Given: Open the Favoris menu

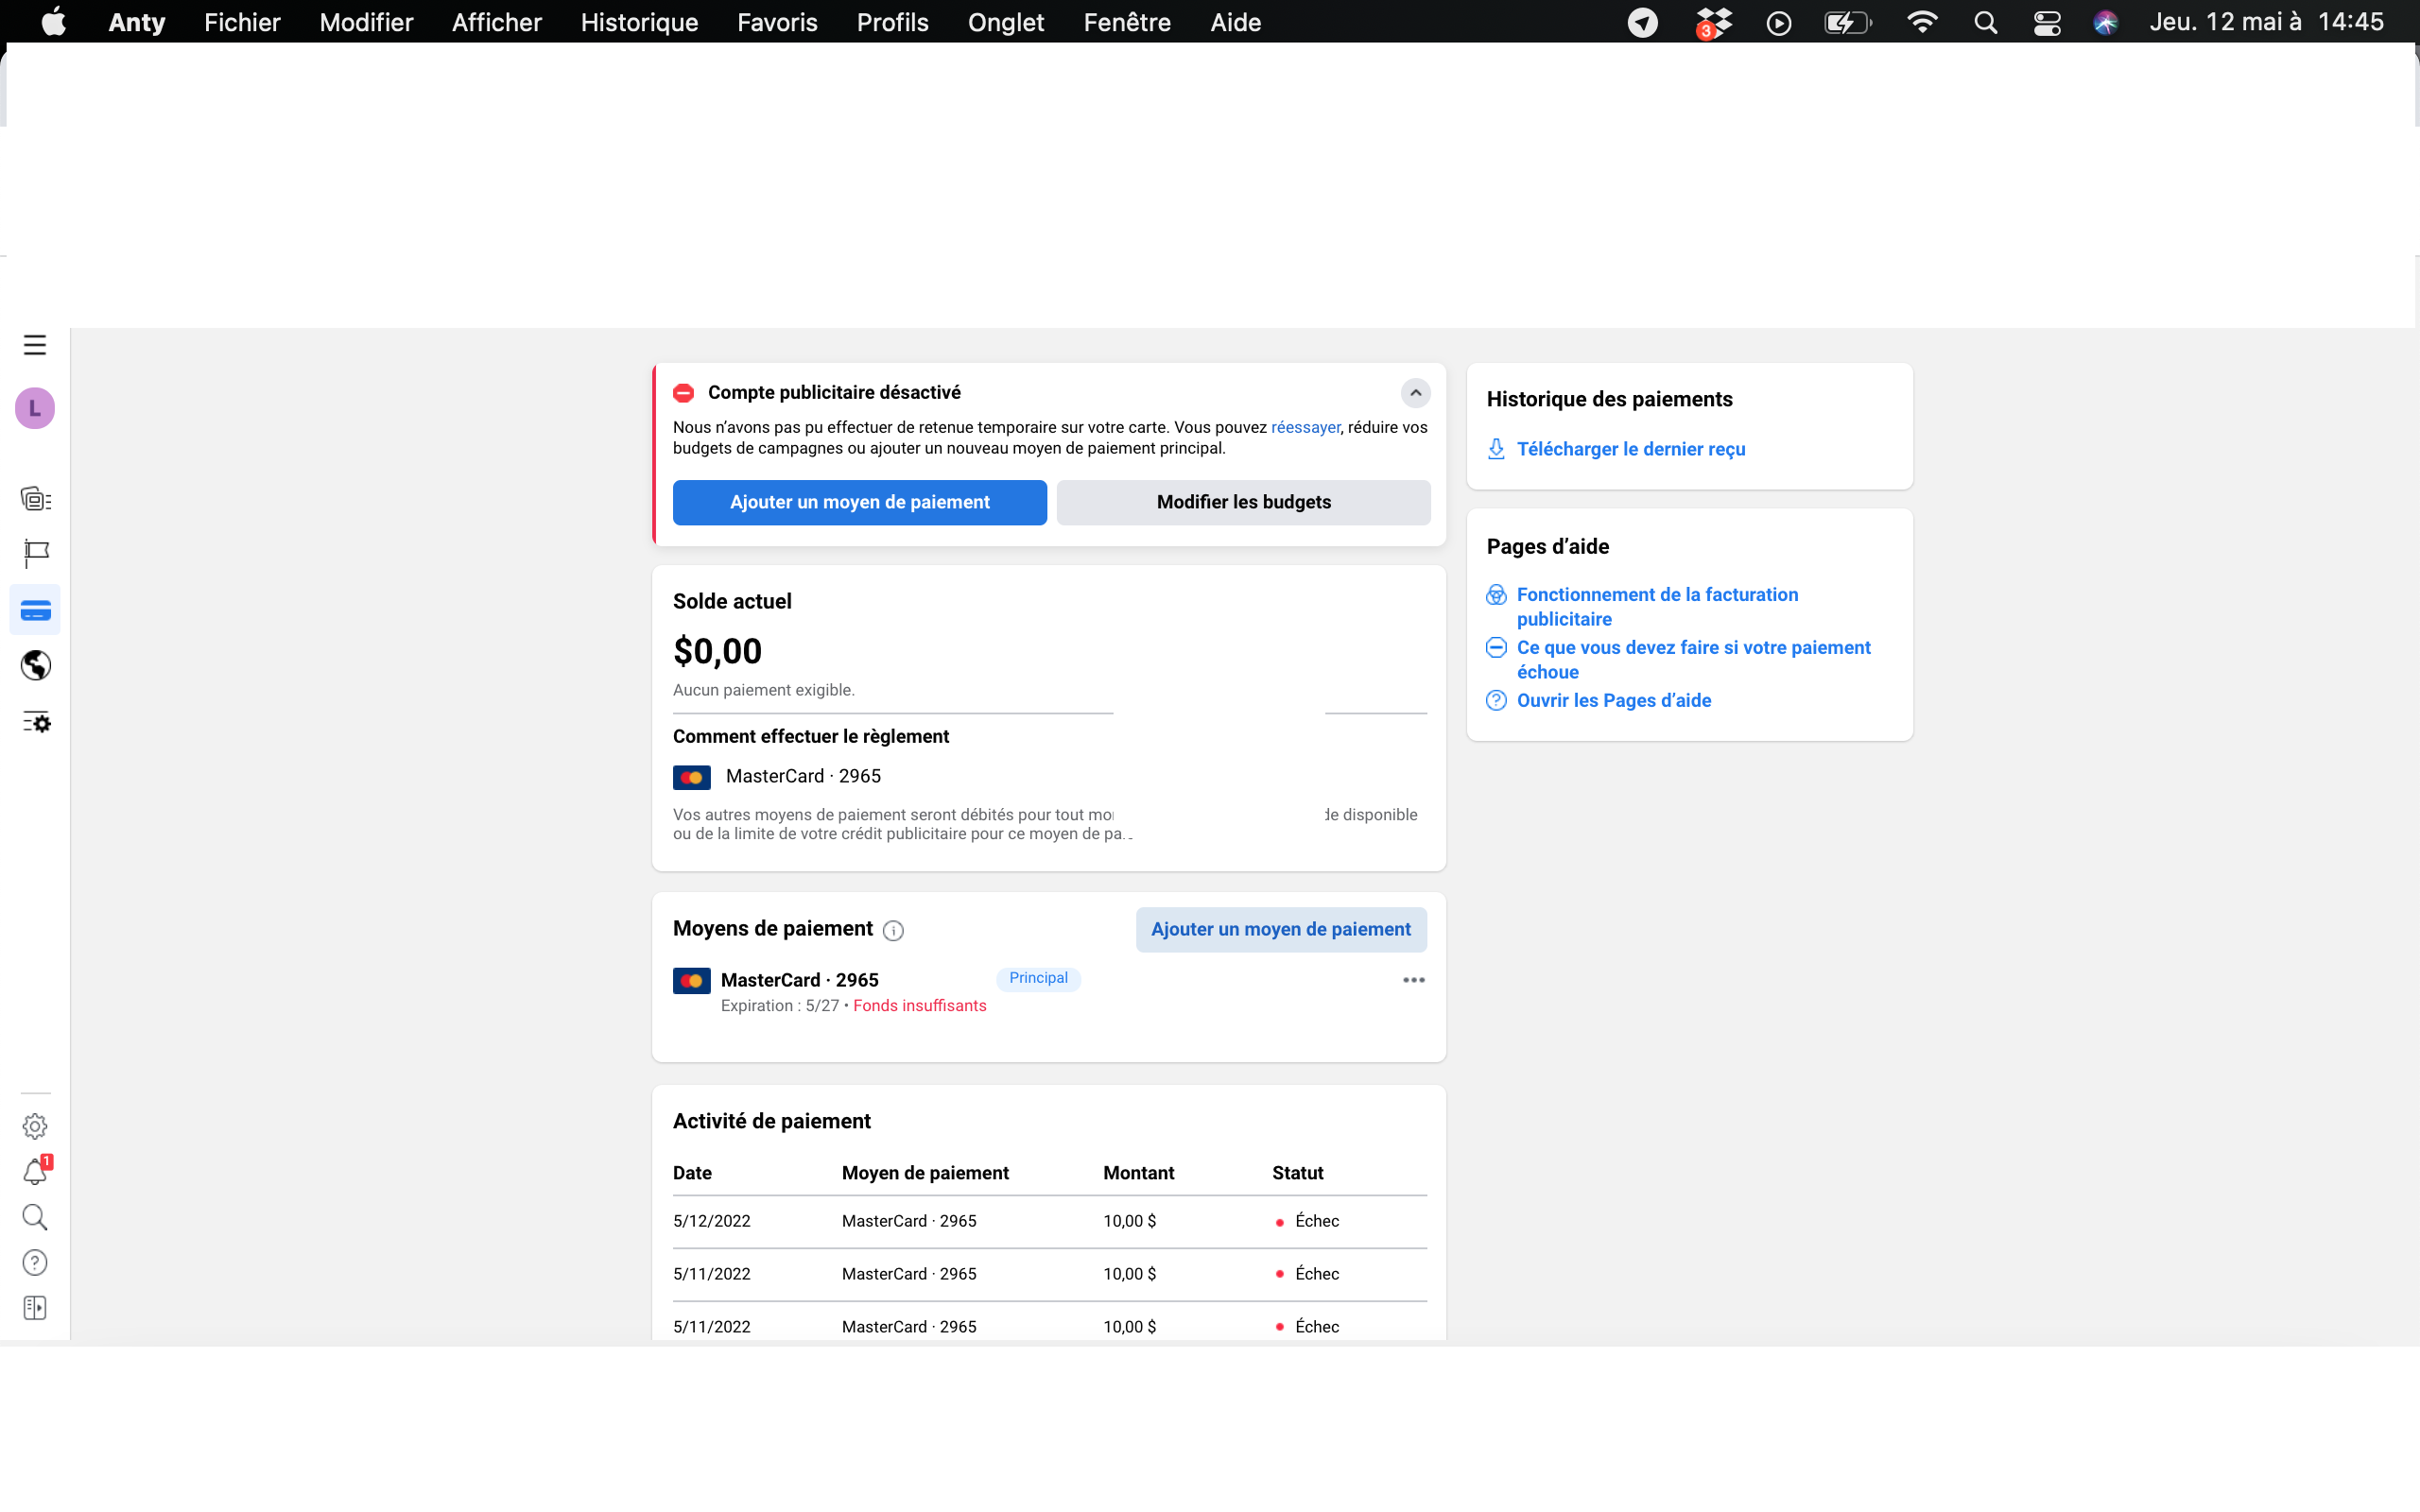Looking at the screenshot, I should tap(777, 22).
